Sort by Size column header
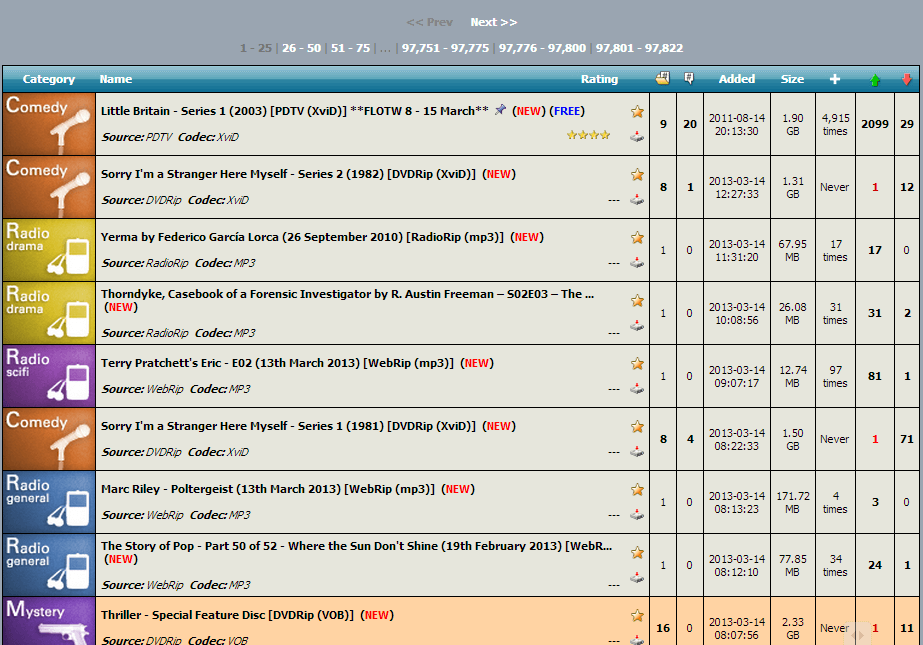The width and height of the screenshot is (923, 645). click(792, 79)
